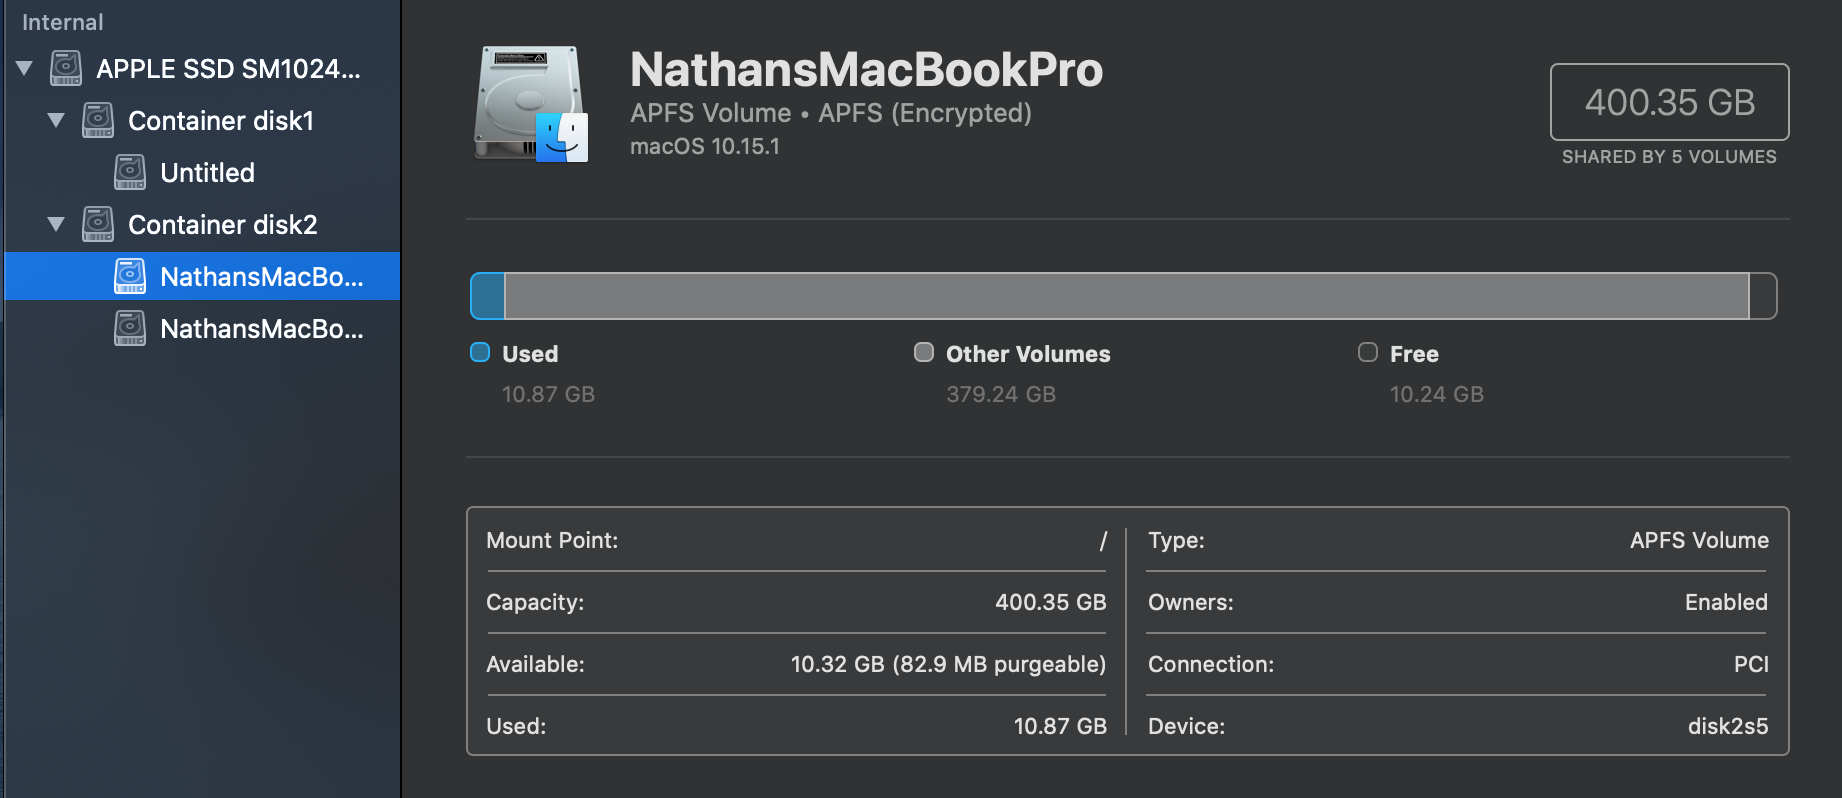The height and width of the screenshot is (798, 1842).
Task: Click the Container disk1 icon
Action: 98,120
